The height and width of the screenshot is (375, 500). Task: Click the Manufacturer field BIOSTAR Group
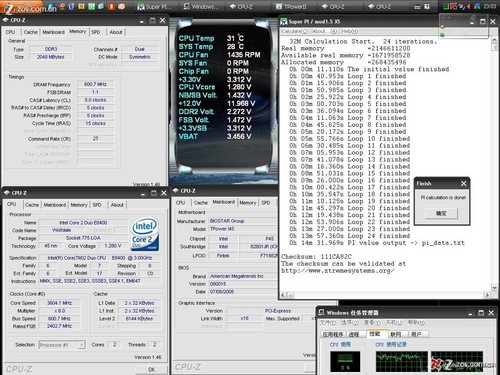point(243,221)
